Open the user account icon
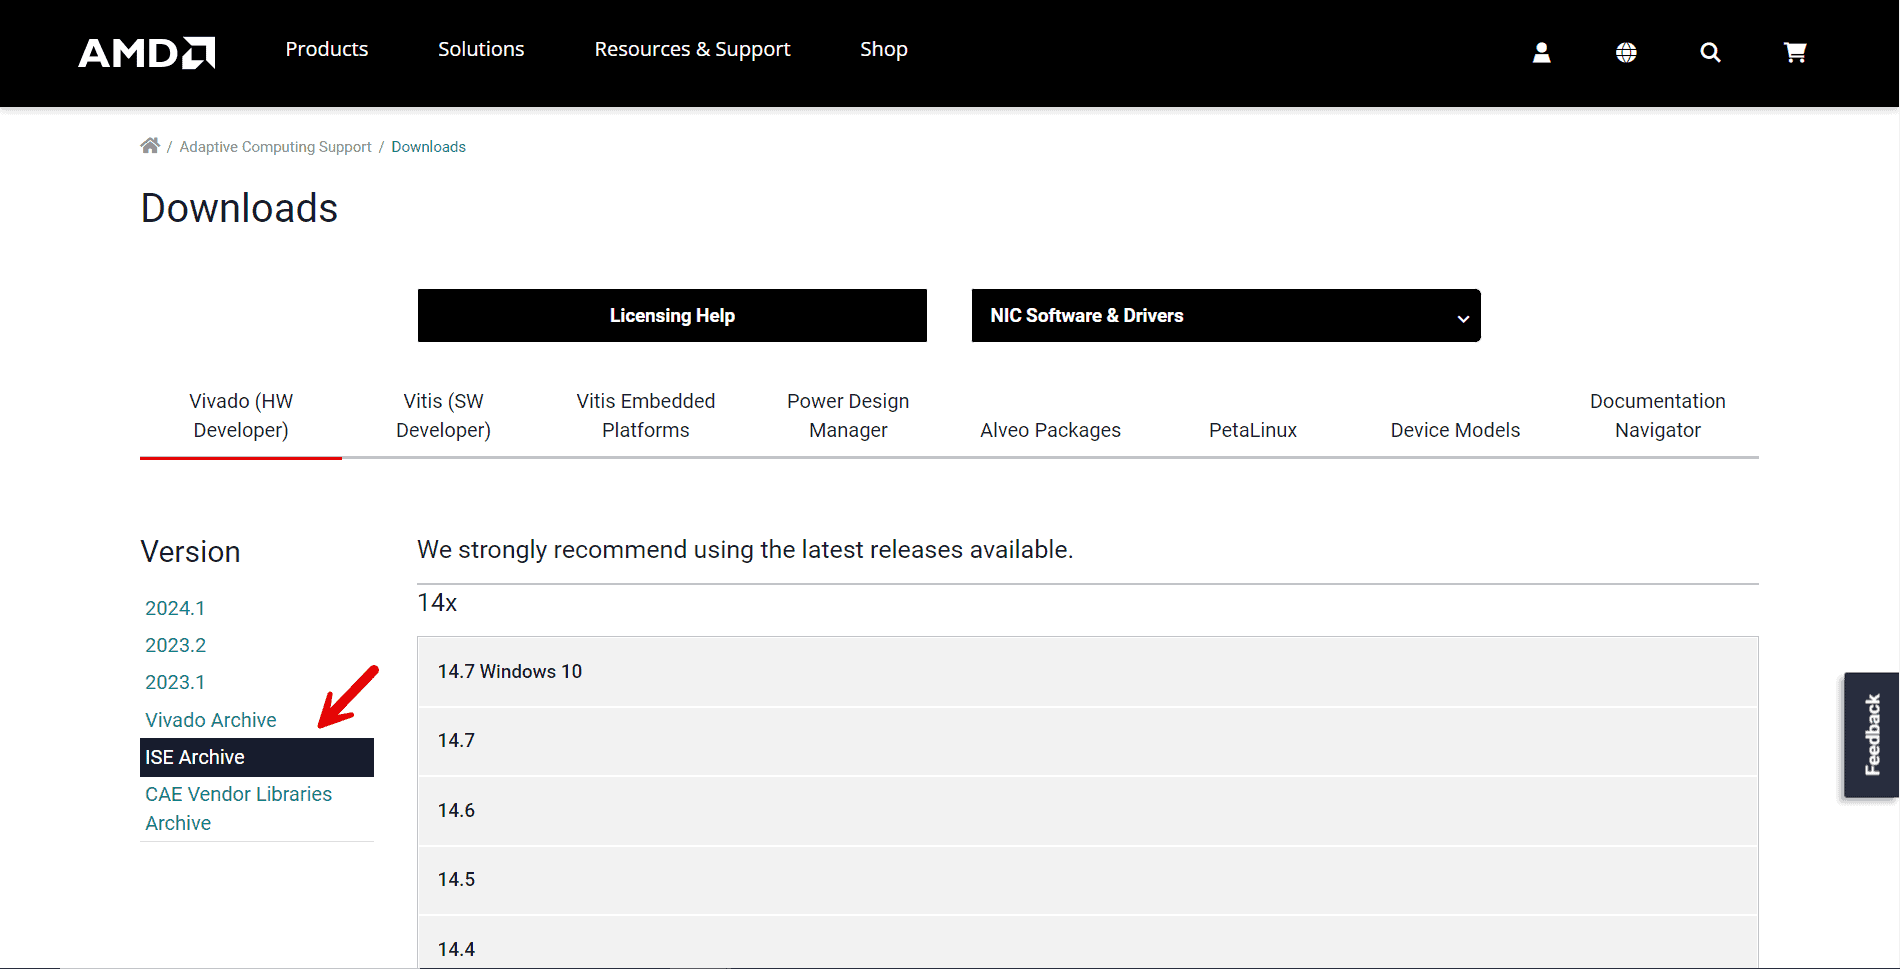Screen dimensions: 1900x969 (1541, 52)
